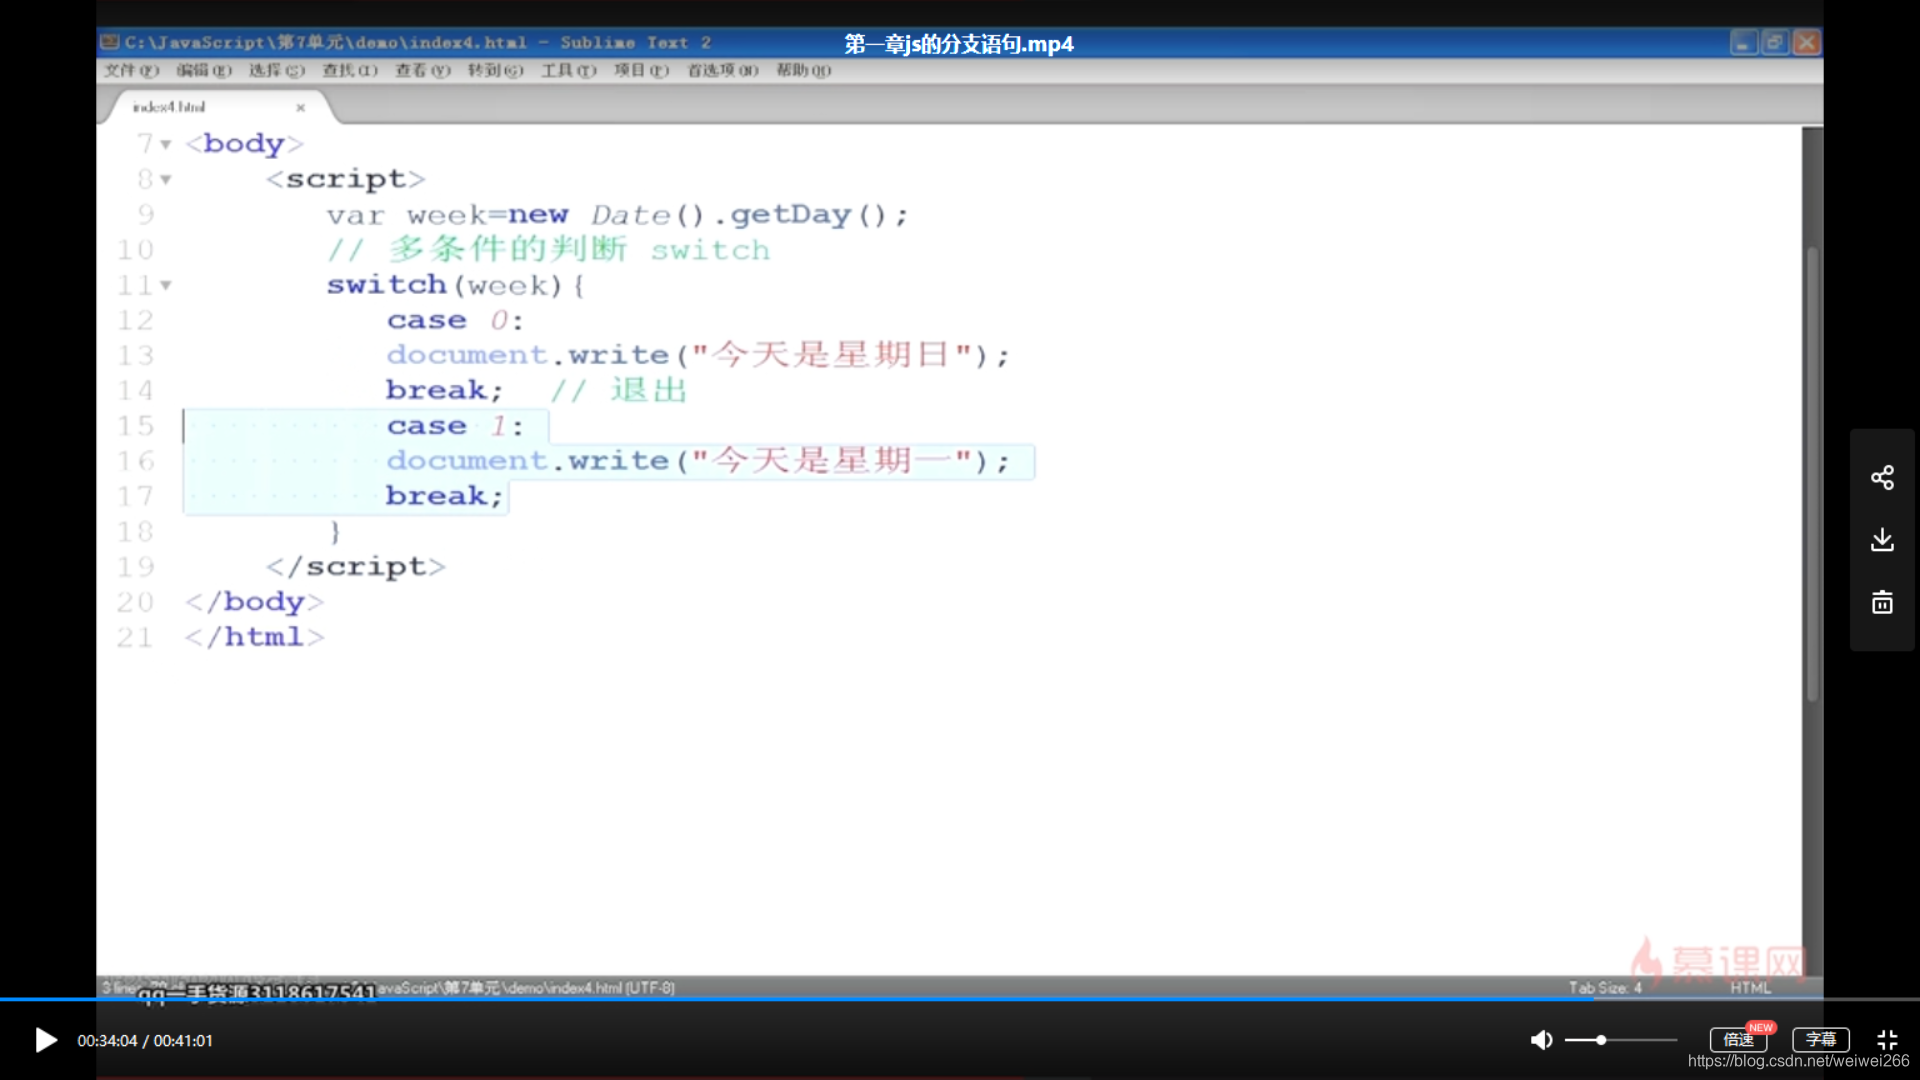Minimize the Sublime Text window
This screenshot has width=1920, height=1080.
[1744, 43]
